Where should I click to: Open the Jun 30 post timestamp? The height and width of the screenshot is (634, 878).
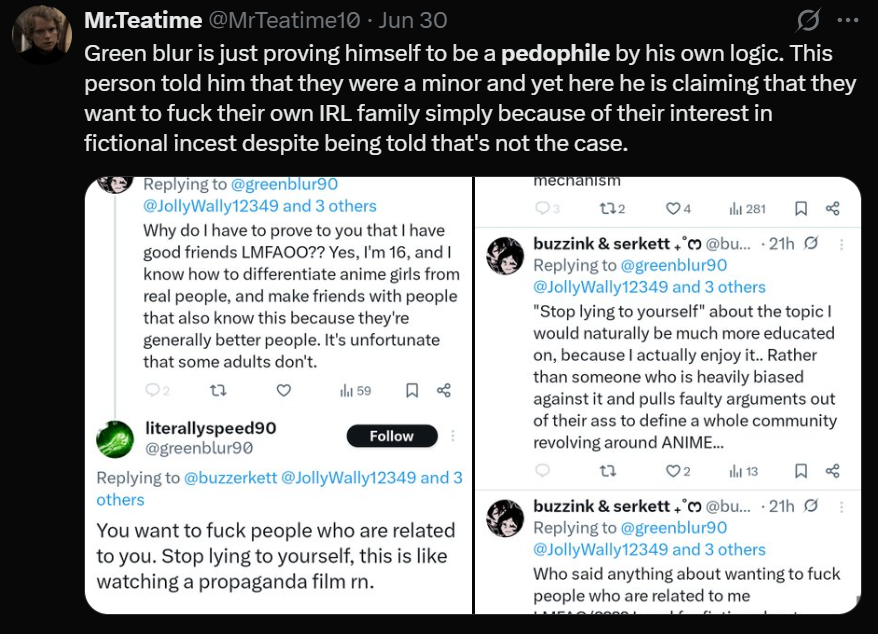click(x=413, y=20)
